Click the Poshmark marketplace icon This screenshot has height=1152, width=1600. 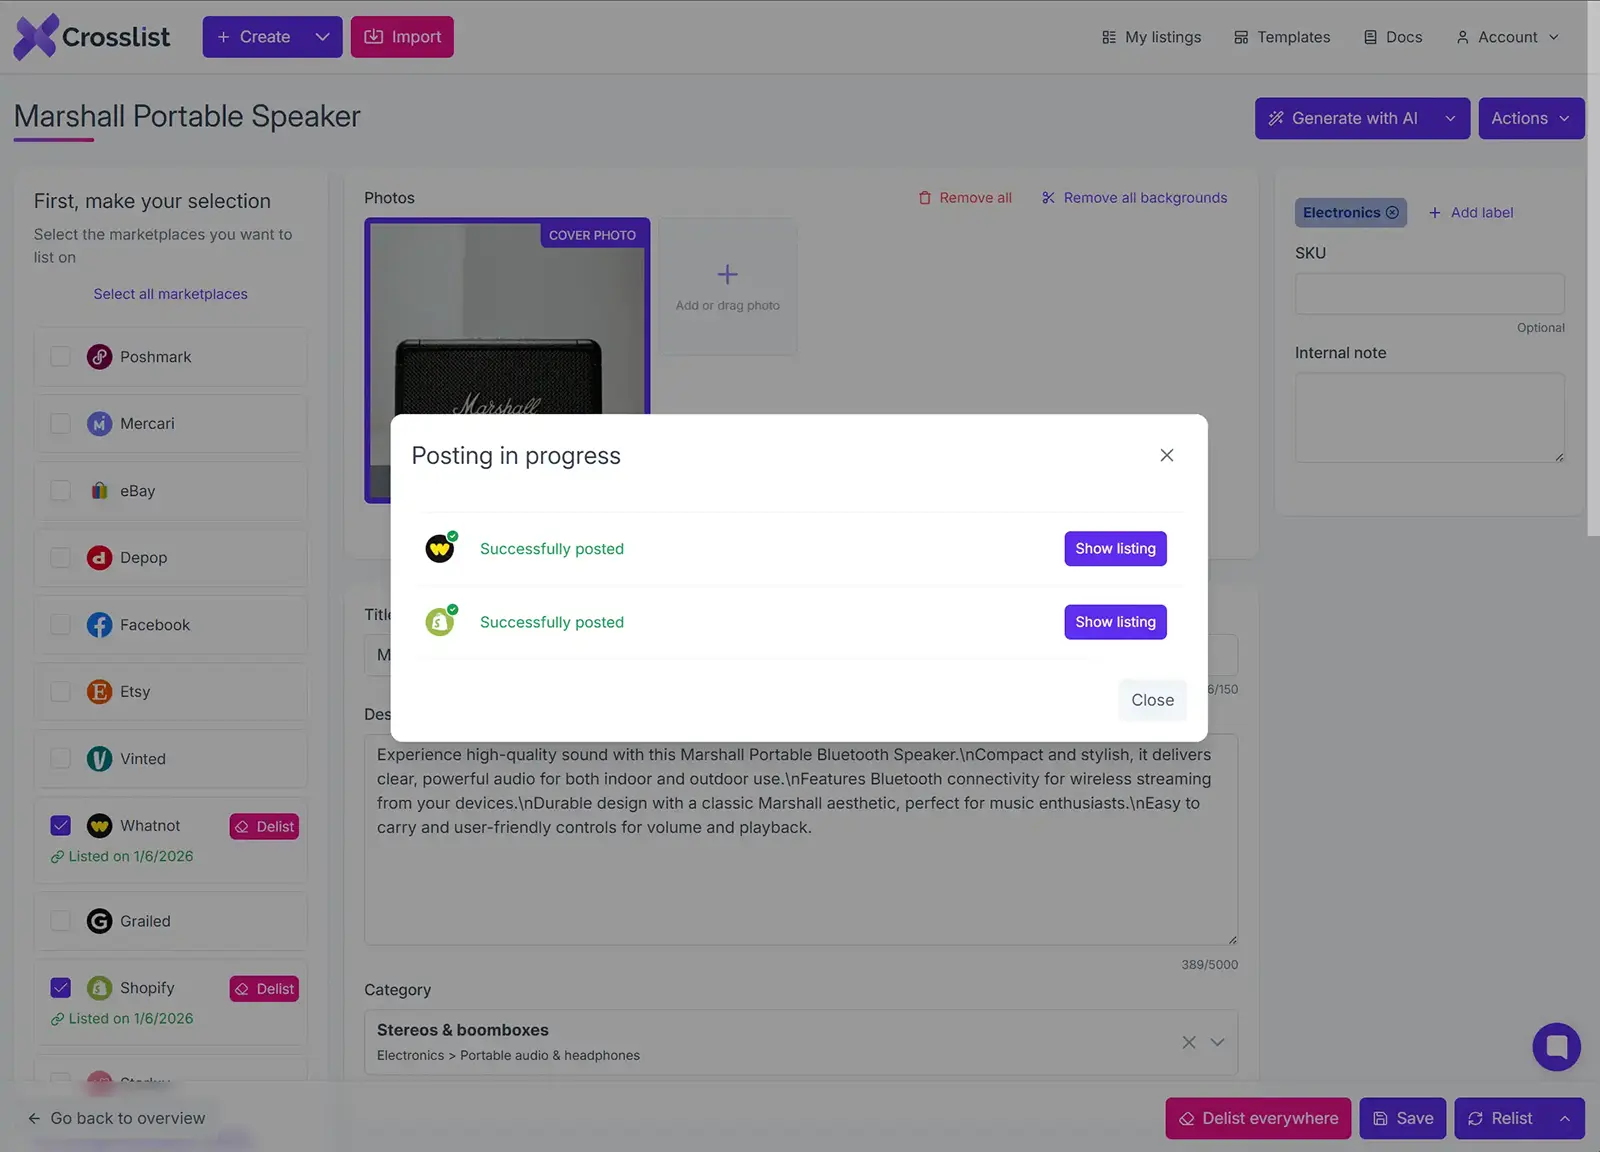pyautogui.click(x=99, y=357)
